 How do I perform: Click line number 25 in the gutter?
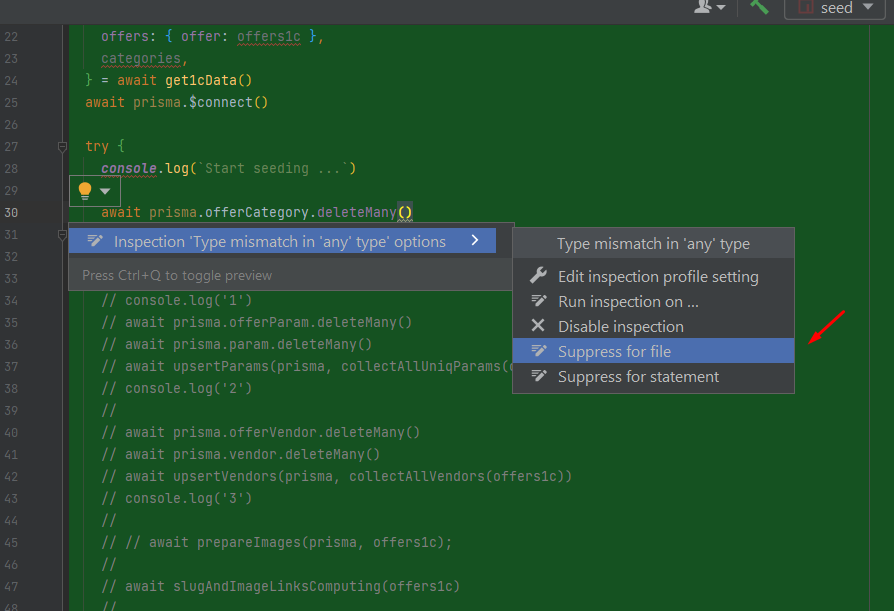[11, 103]
